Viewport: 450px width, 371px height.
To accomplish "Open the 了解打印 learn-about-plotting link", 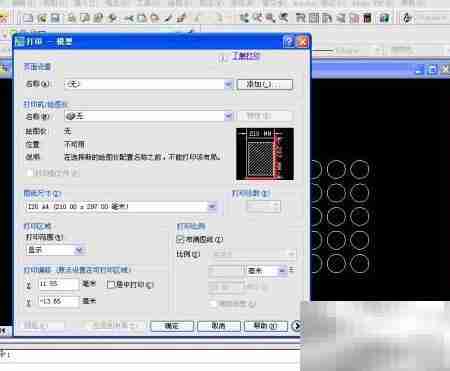I will click(246, 56).
